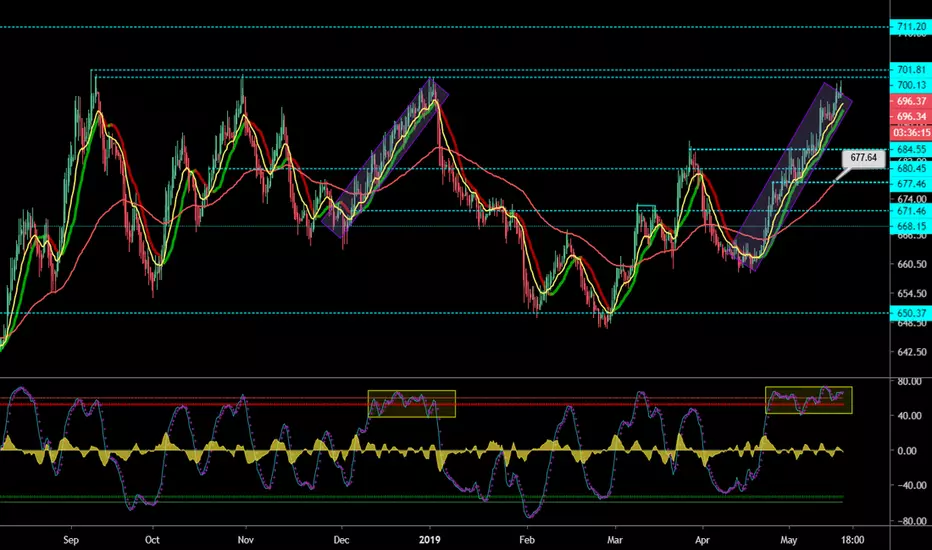Select the Dec label on time axis
The image size is (932, 550).
341,540
